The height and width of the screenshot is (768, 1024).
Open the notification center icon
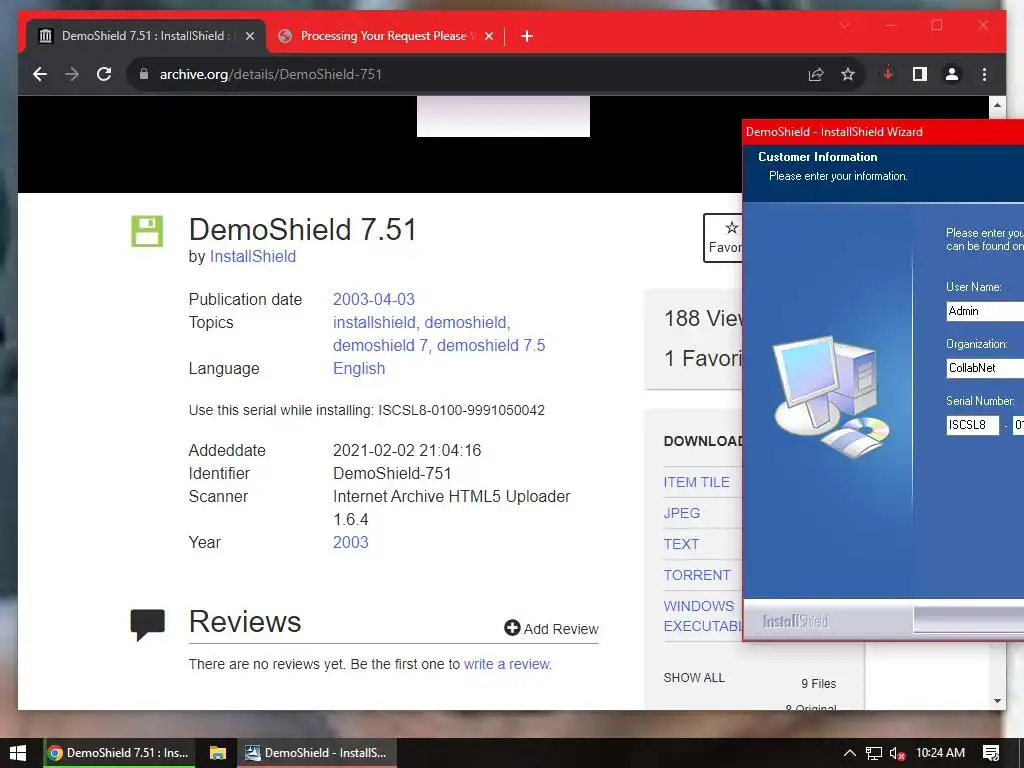(x=991, y=753)
